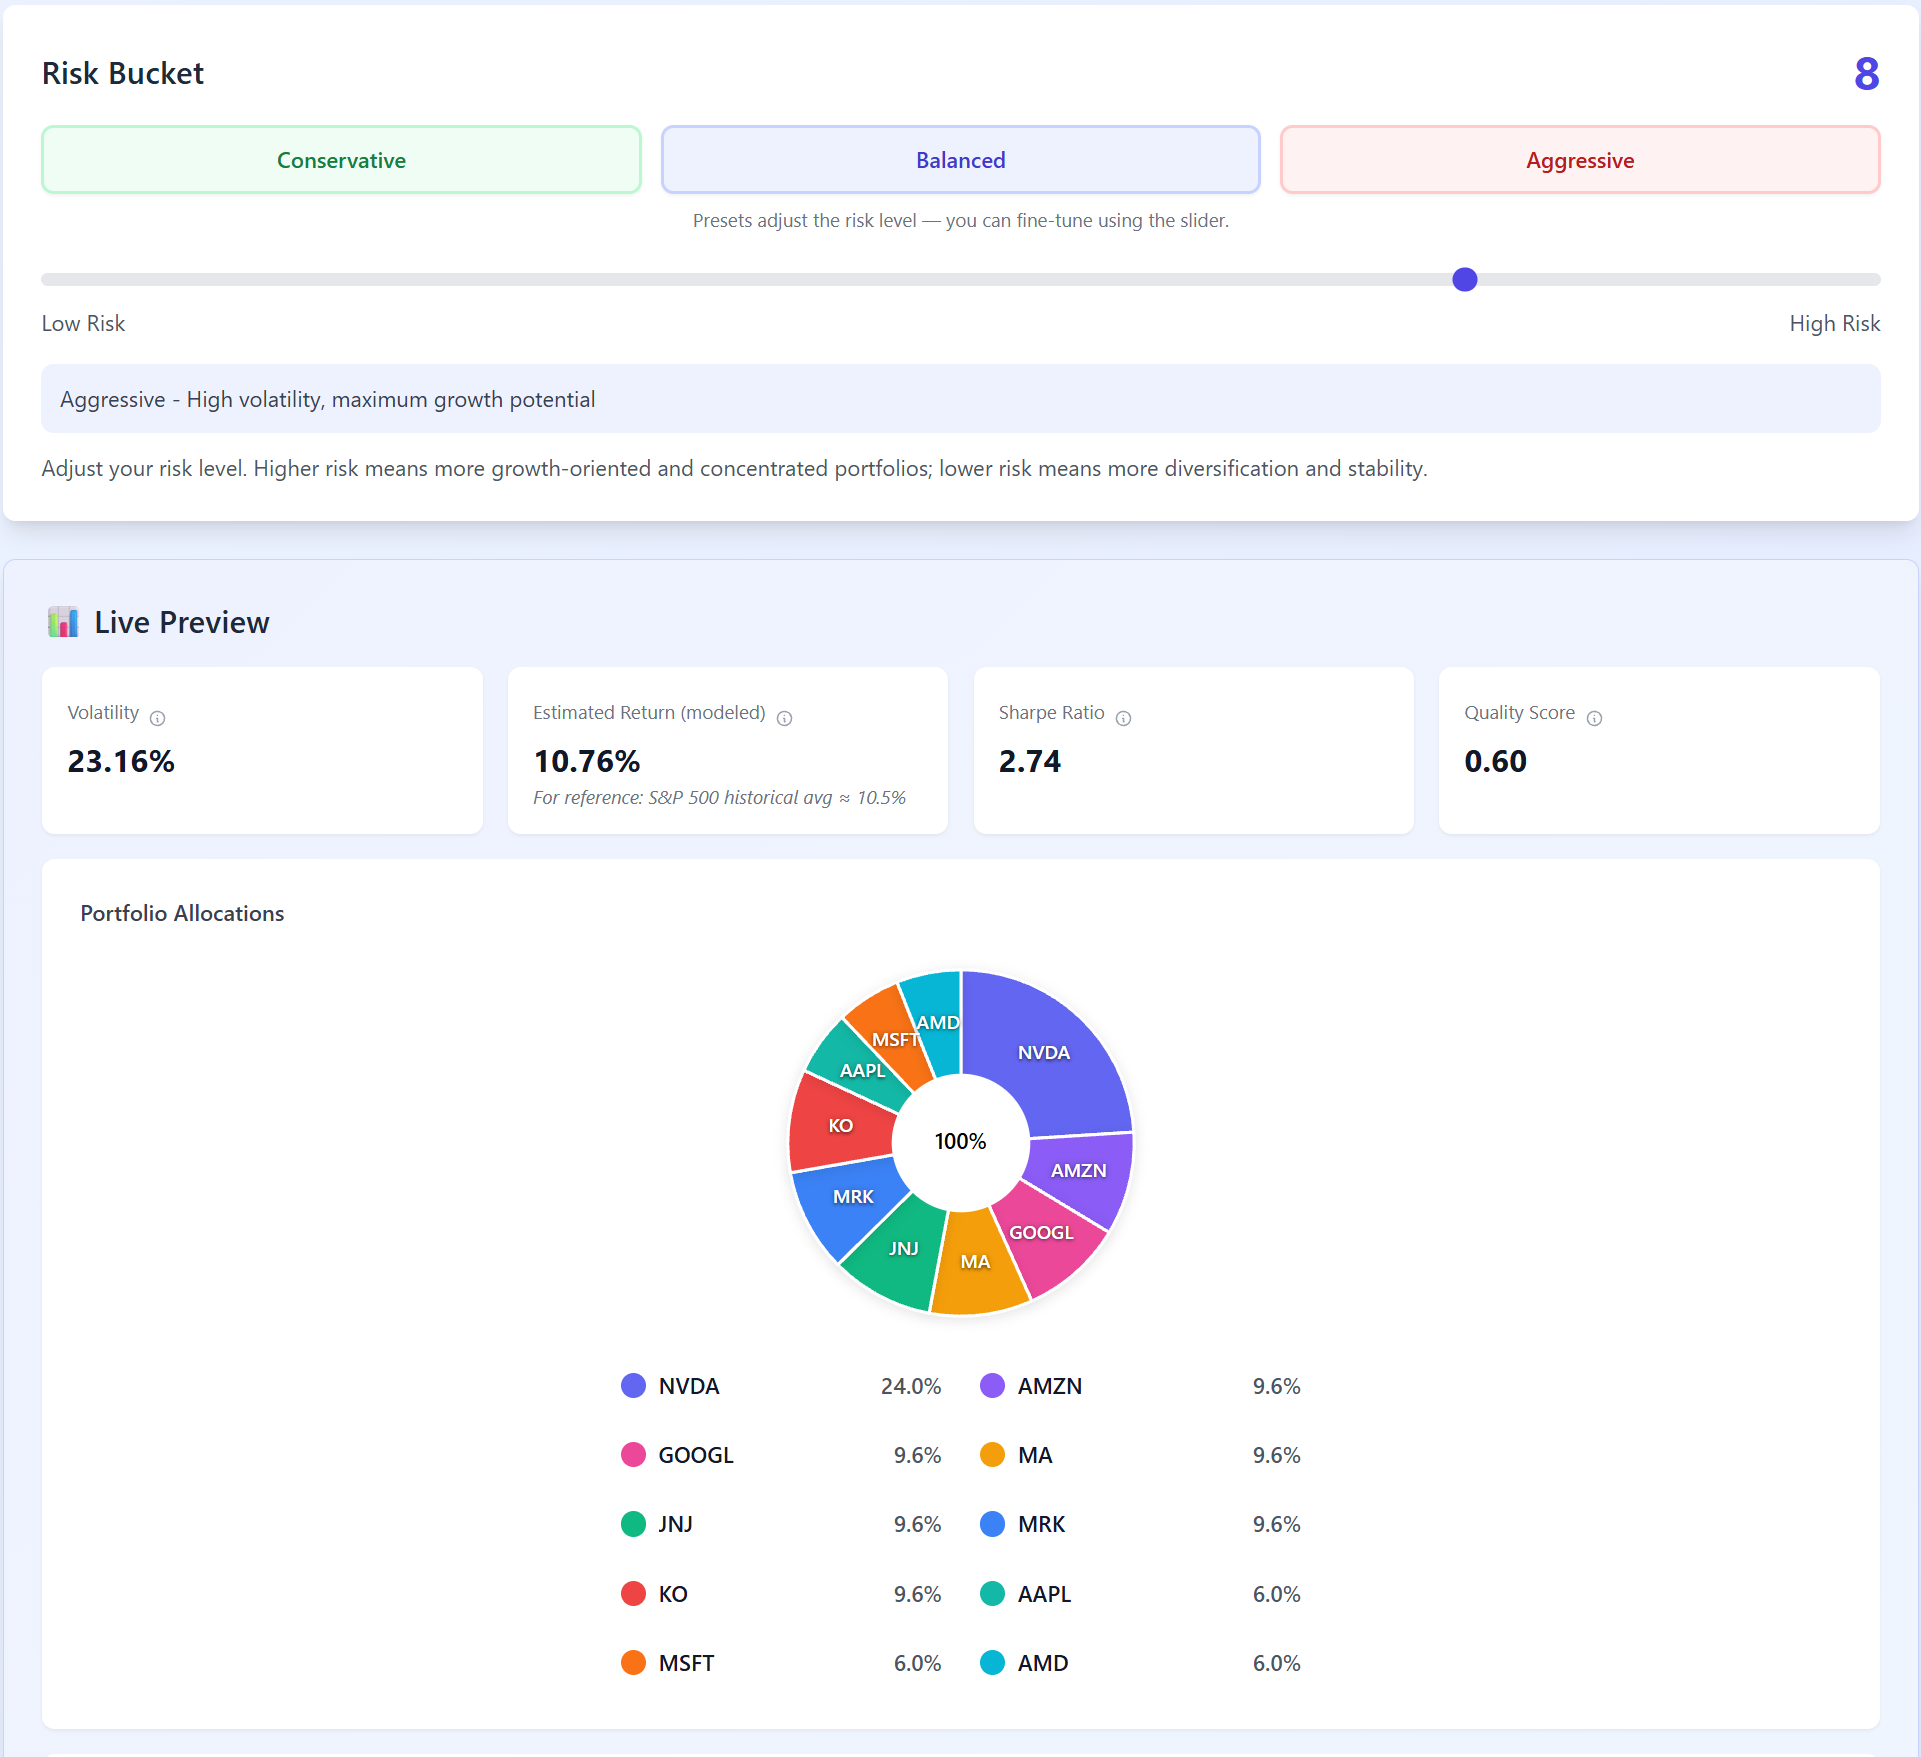Click the Live Preview bar chart icon

click(x=63, y=621)
